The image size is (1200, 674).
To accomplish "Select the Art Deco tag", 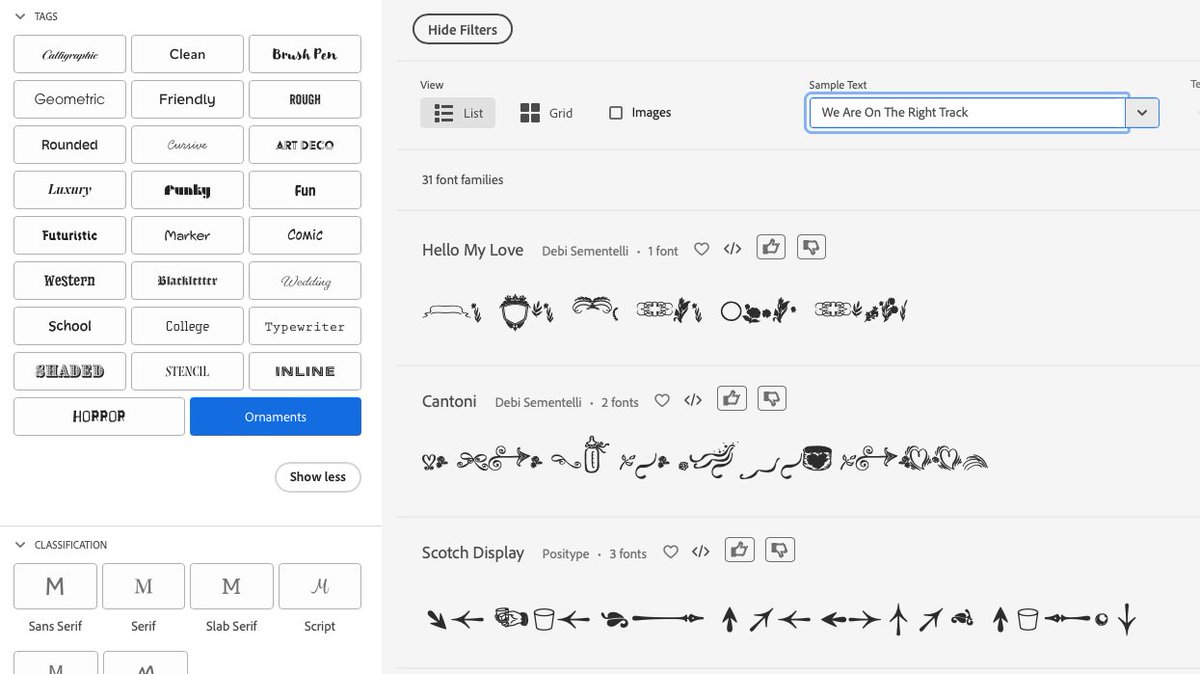I will pyautogui.click(x=305, y=145).
